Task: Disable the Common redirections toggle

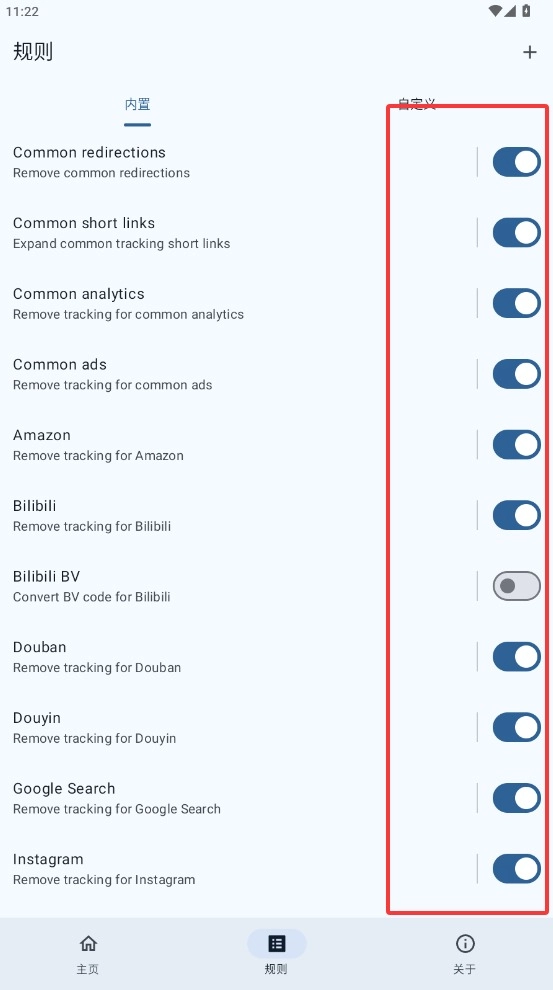Action: pos(516,162)
